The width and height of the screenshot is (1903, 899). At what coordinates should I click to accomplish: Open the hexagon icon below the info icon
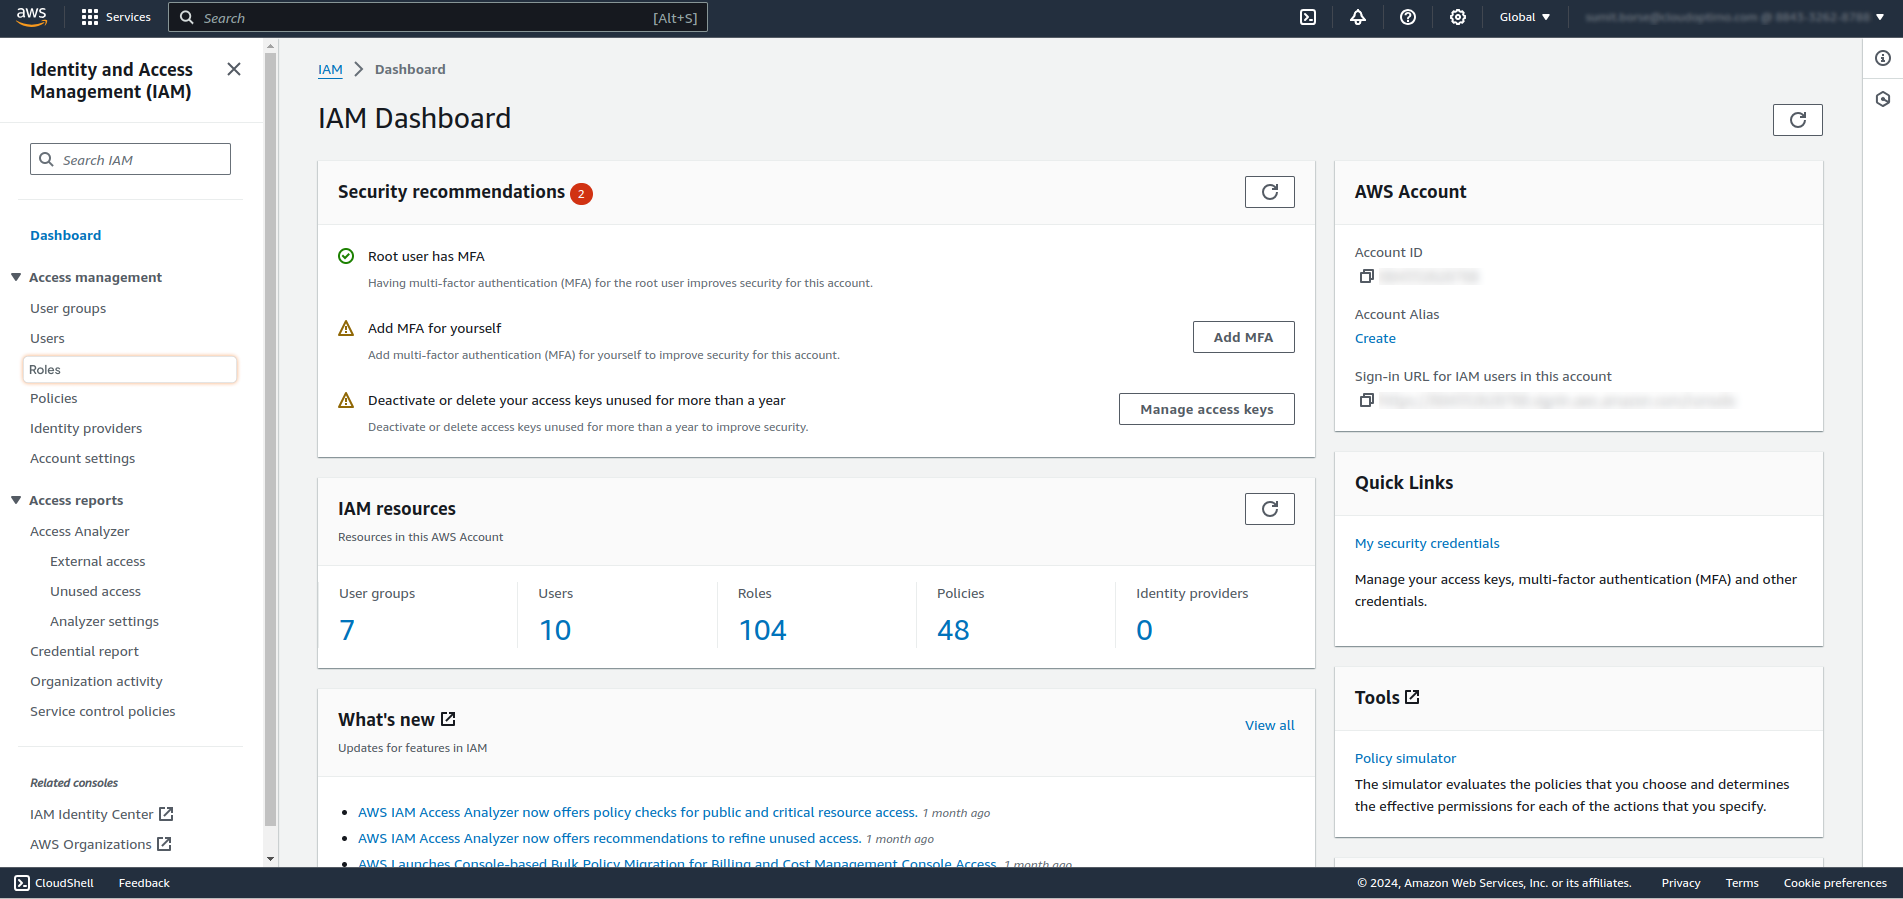pyautogui.click(x=1883, y=99)
